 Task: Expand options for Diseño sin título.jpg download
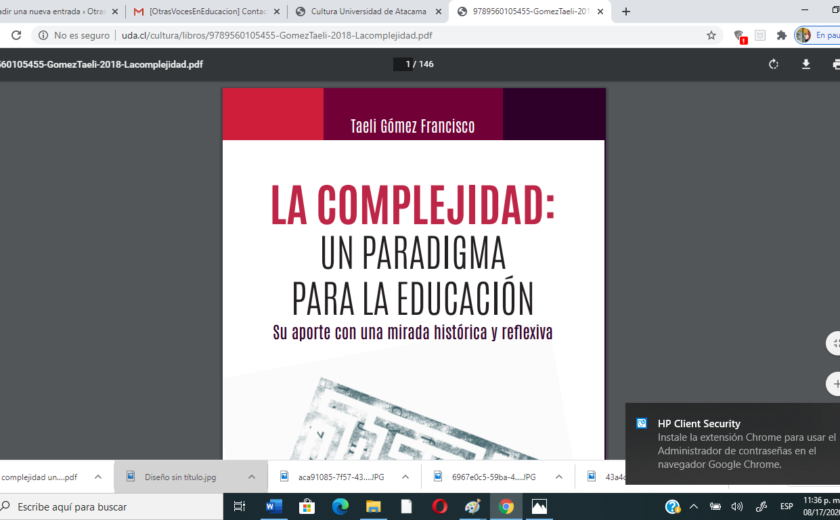click(252, 477)
